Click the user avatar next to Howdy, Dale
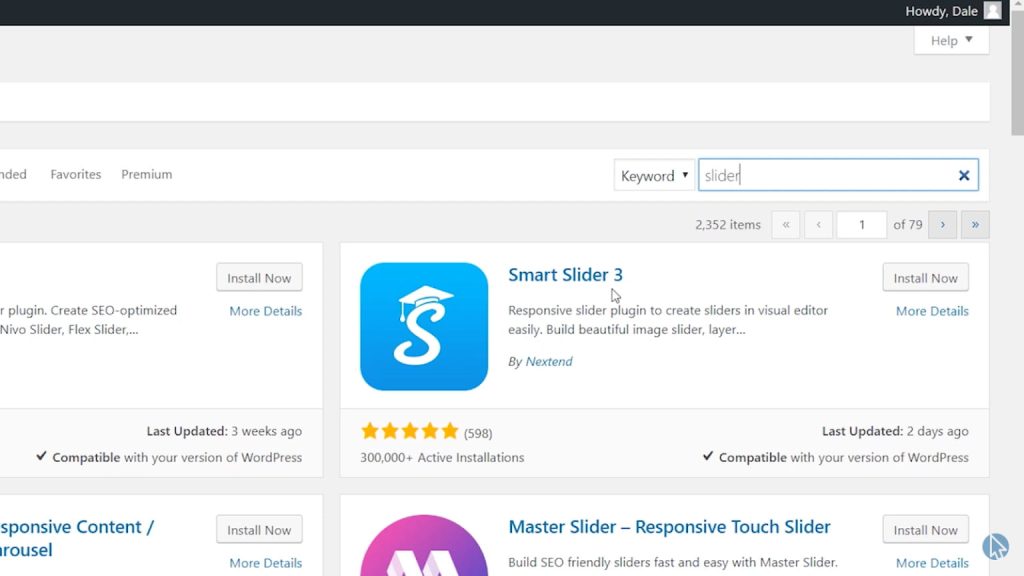 pos(992,11)
